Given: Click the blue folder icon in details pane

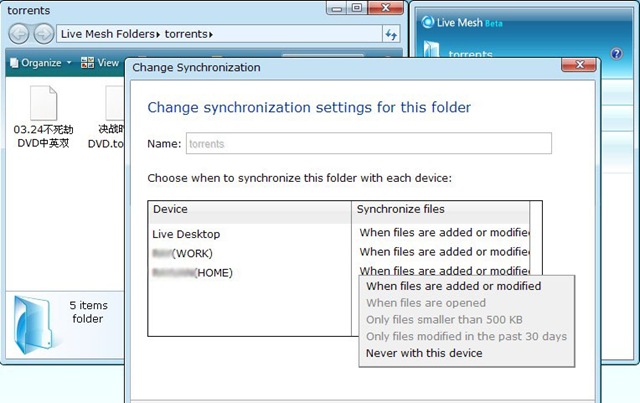Looking at the screenshot, I should [34, 325].
